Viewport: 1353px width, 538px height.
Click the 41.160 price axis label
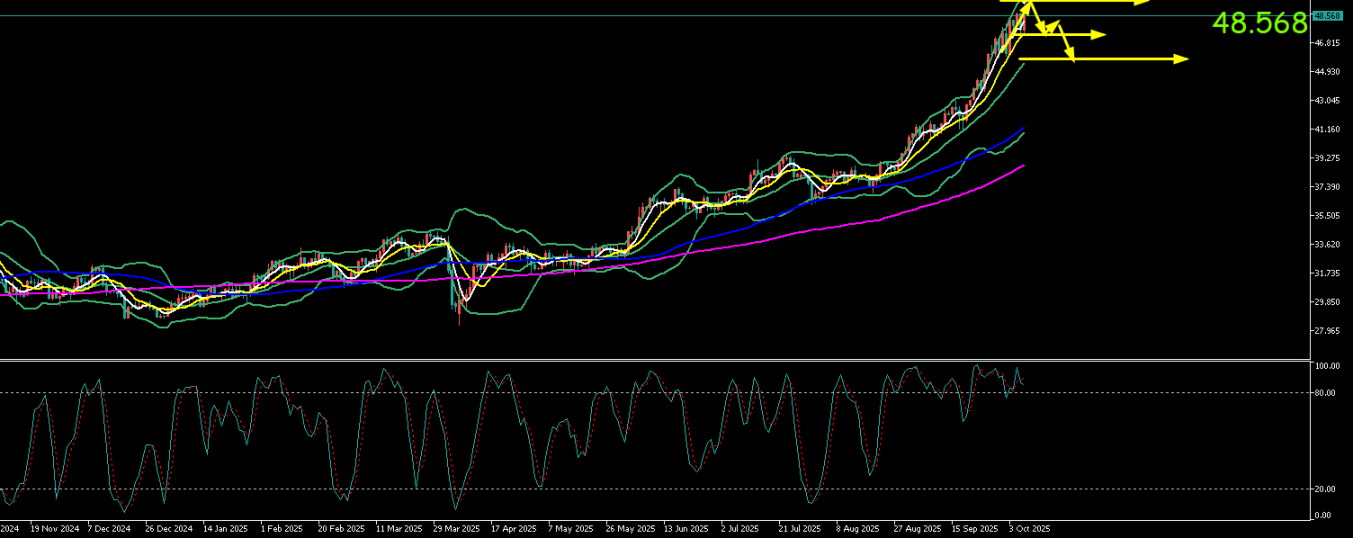(x=1328, y=129)
